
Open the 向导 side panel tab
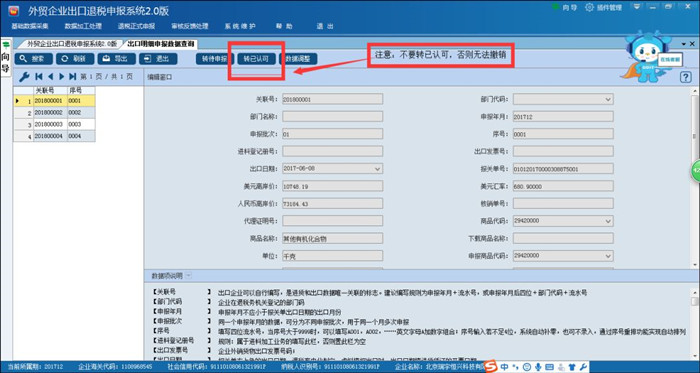[x=5, y=58]
